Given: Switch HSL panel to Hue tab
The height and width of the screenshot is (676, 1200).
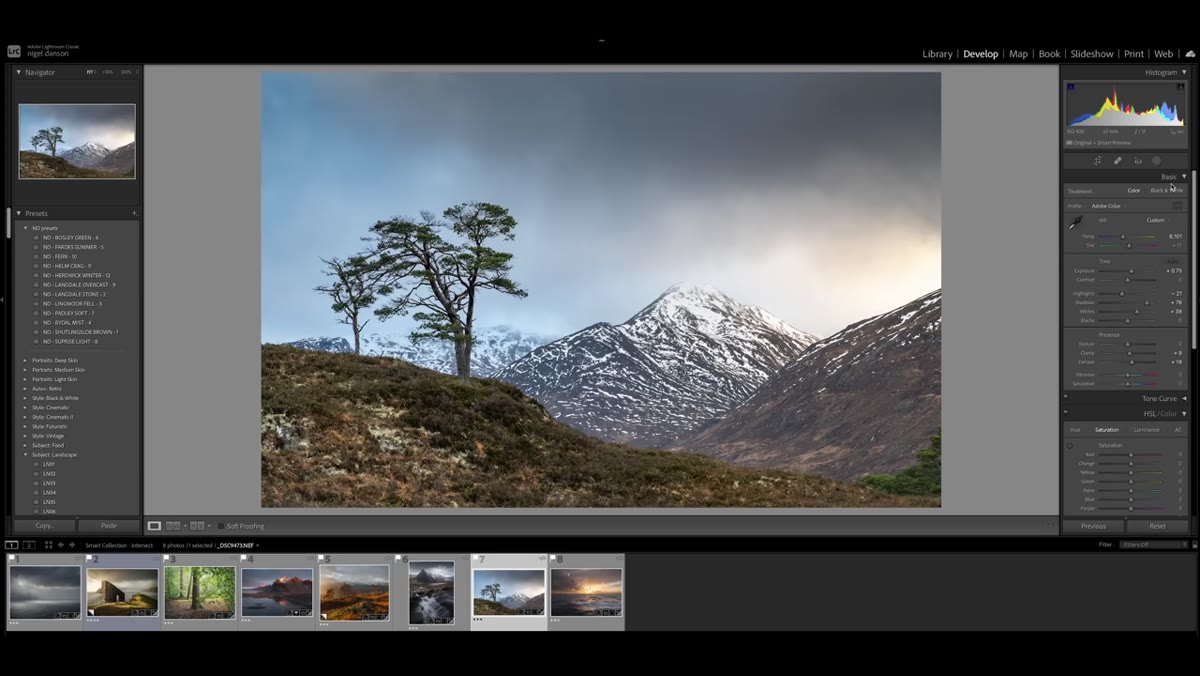Looking at the screenshot, I should pos(1075,430).
